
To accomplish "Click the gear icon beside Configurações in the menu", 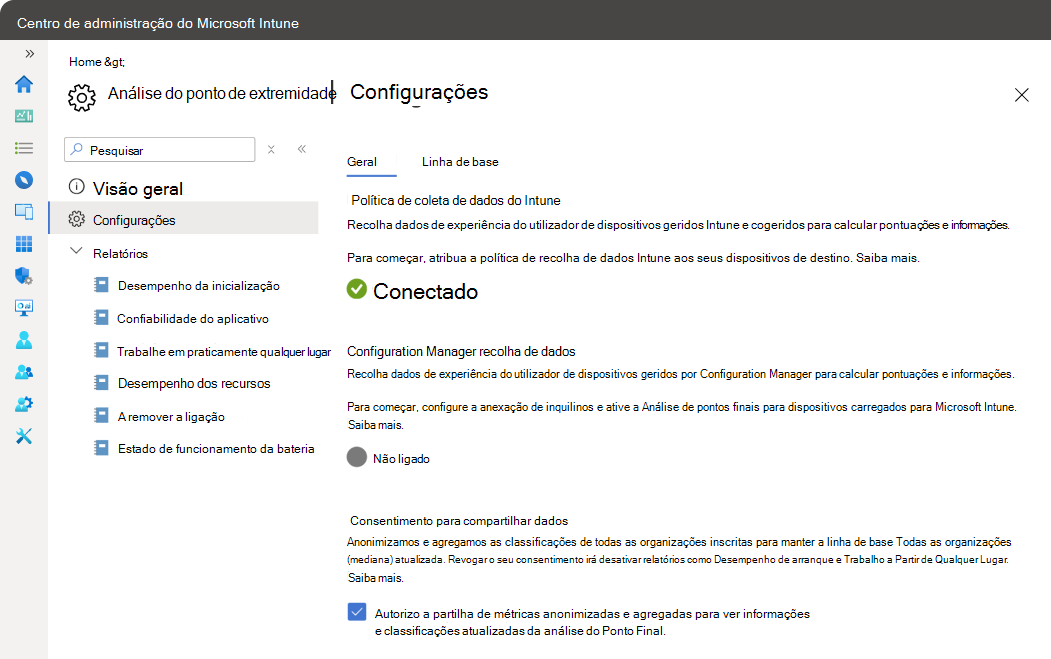I will (x=76, y=219).
